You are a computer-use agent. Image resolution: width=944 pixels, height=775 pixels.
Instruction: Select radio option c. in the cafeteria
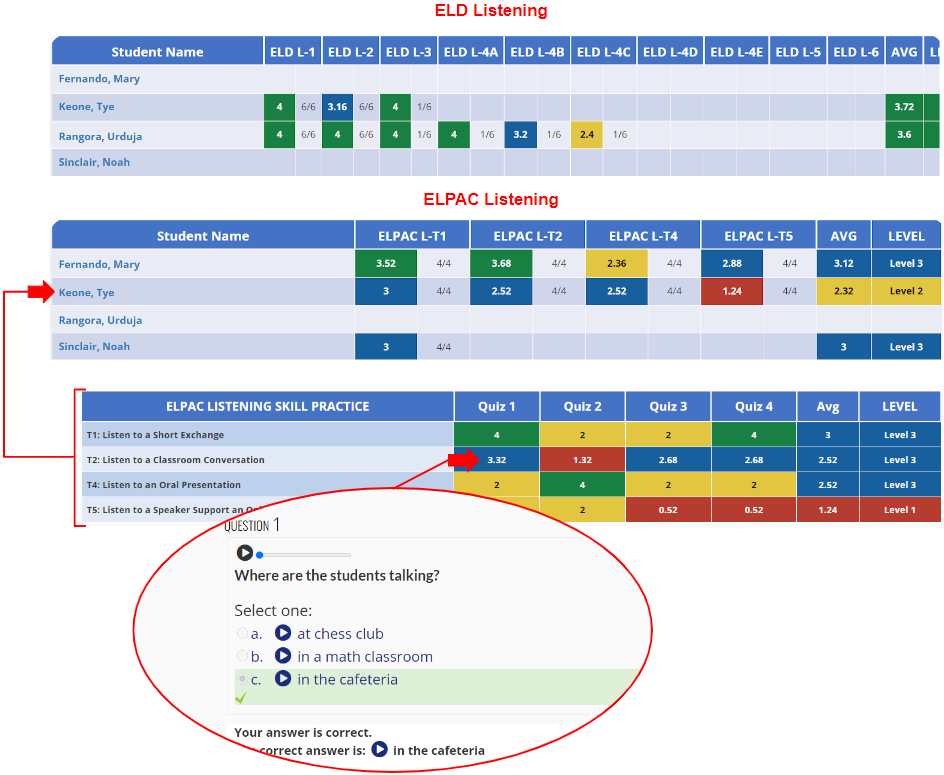tap(242, 679)
